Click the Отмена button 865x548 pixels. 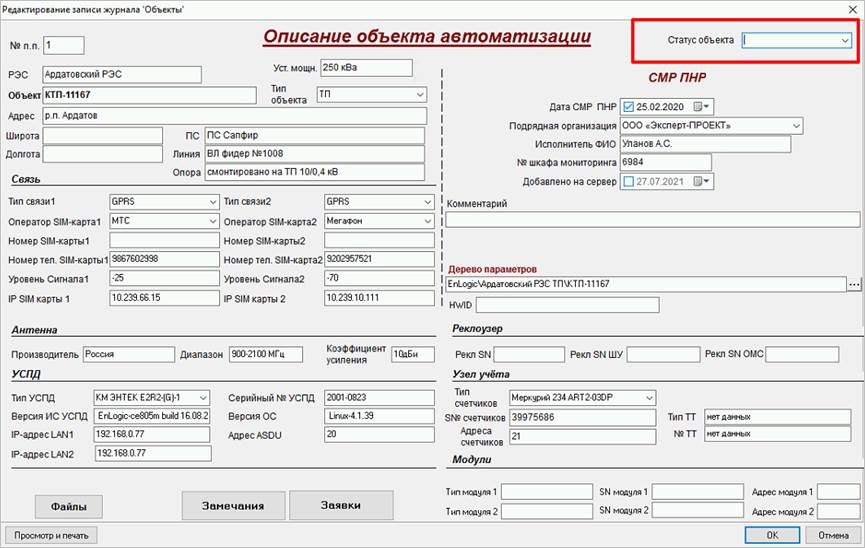(833, 535)
